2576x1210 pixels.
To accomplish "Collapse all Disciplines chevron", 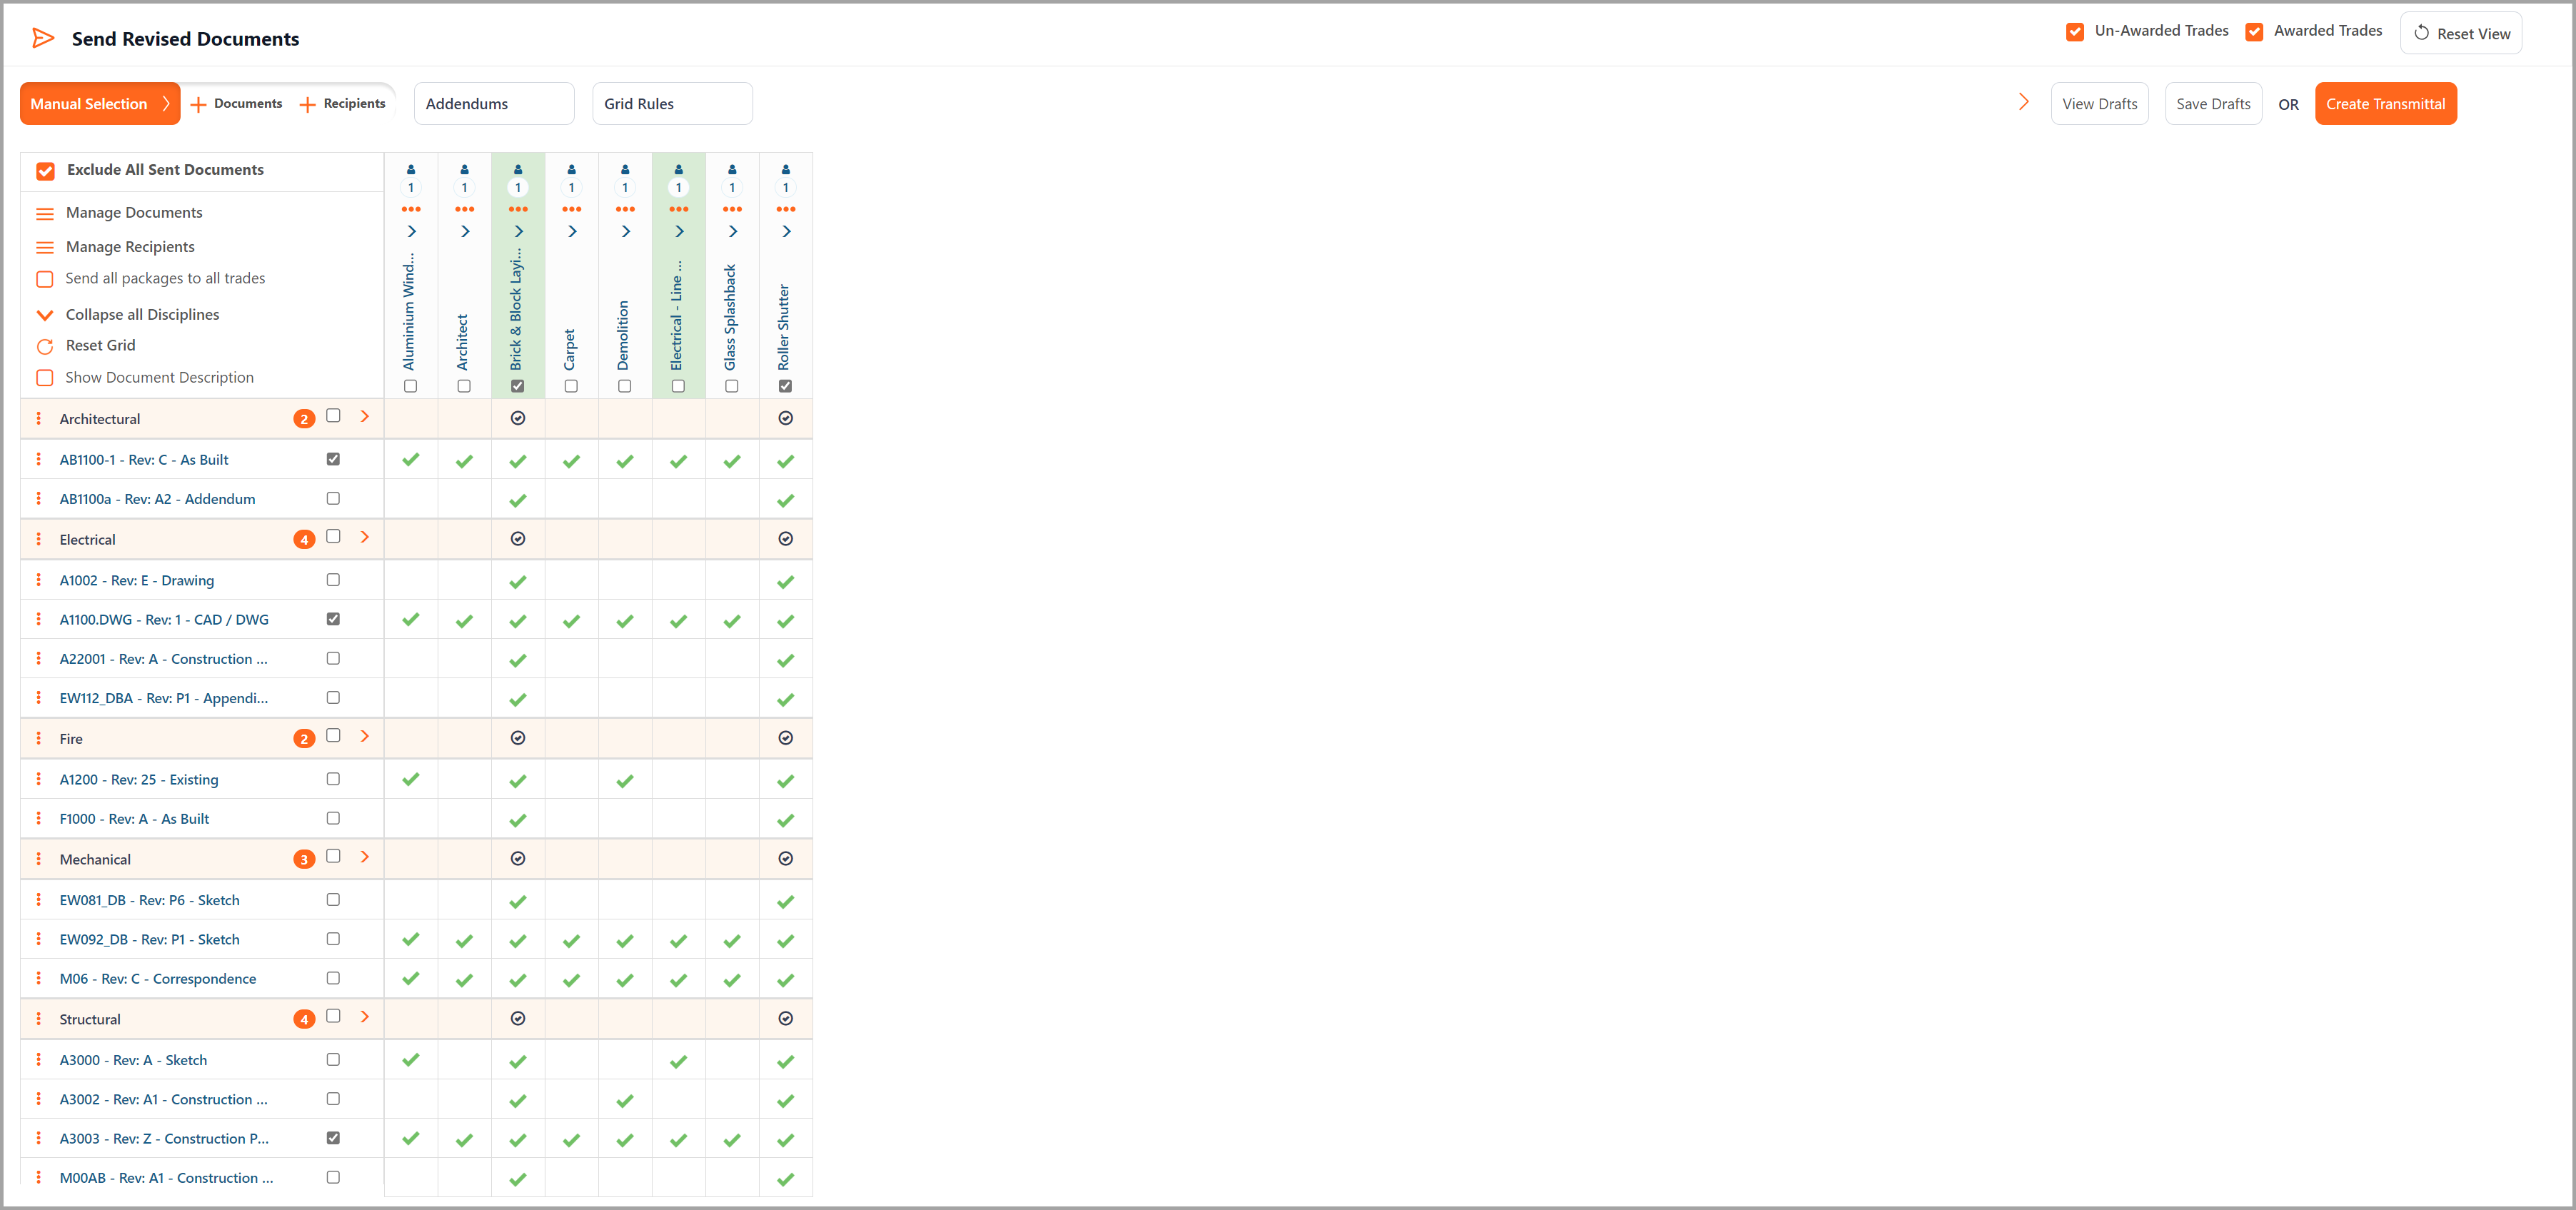I will [45, 315].
